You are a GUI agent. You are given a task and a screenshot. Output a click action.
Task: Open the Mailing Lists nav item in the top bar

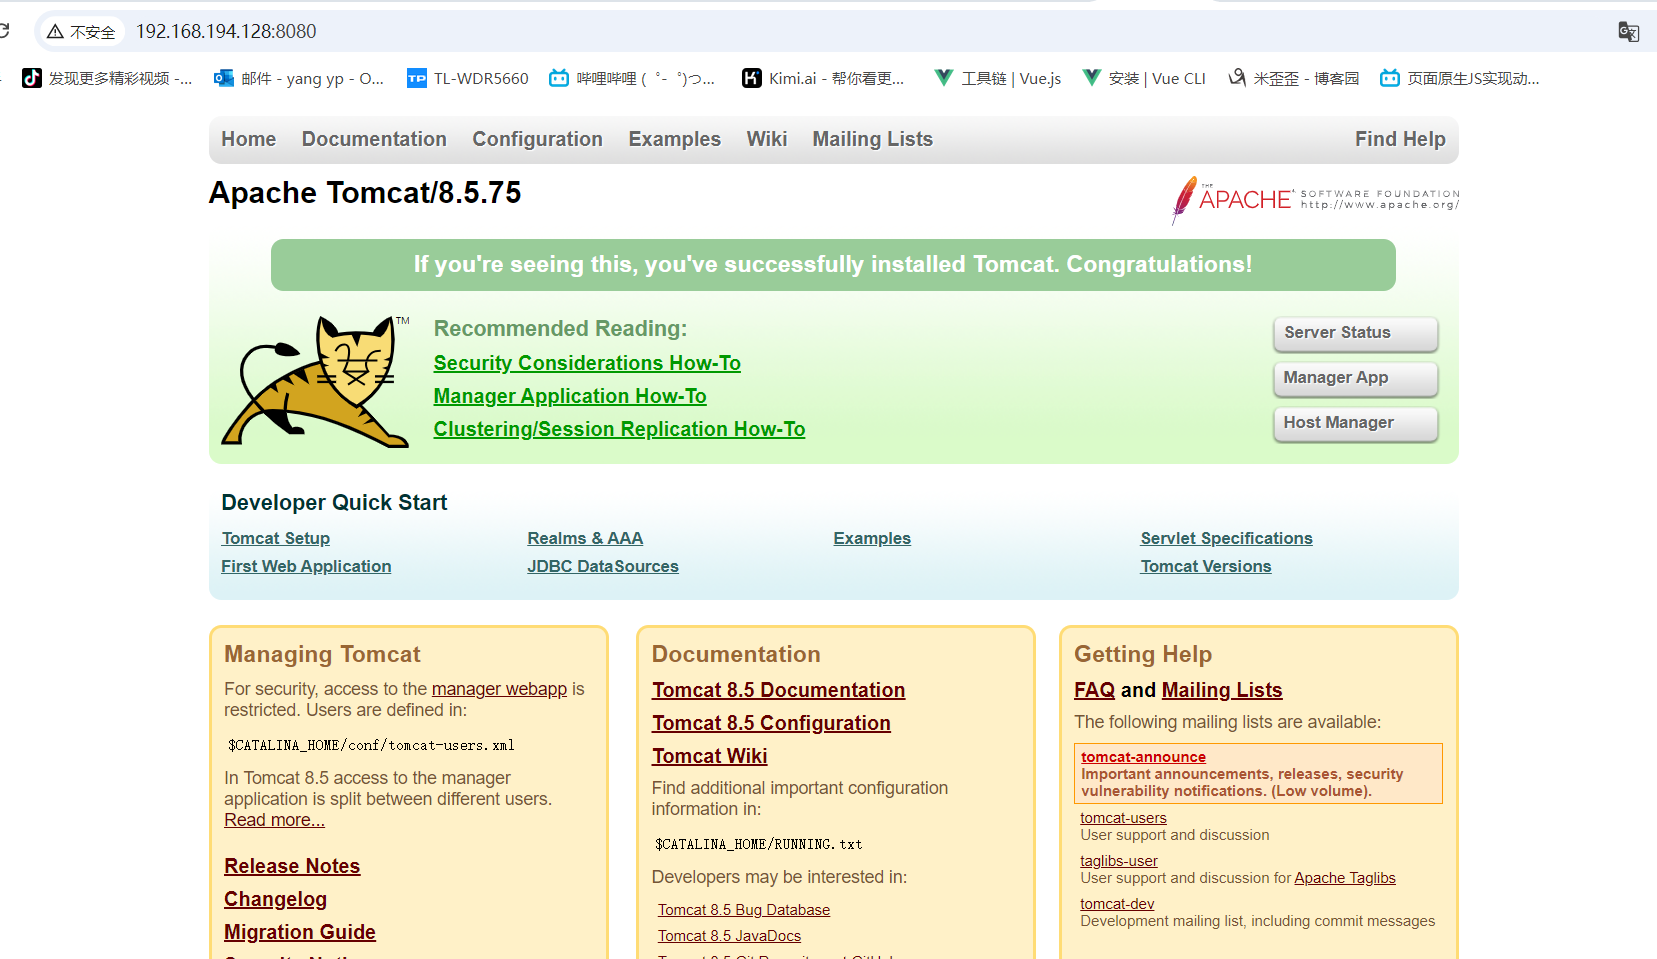[x=872, y=139]
